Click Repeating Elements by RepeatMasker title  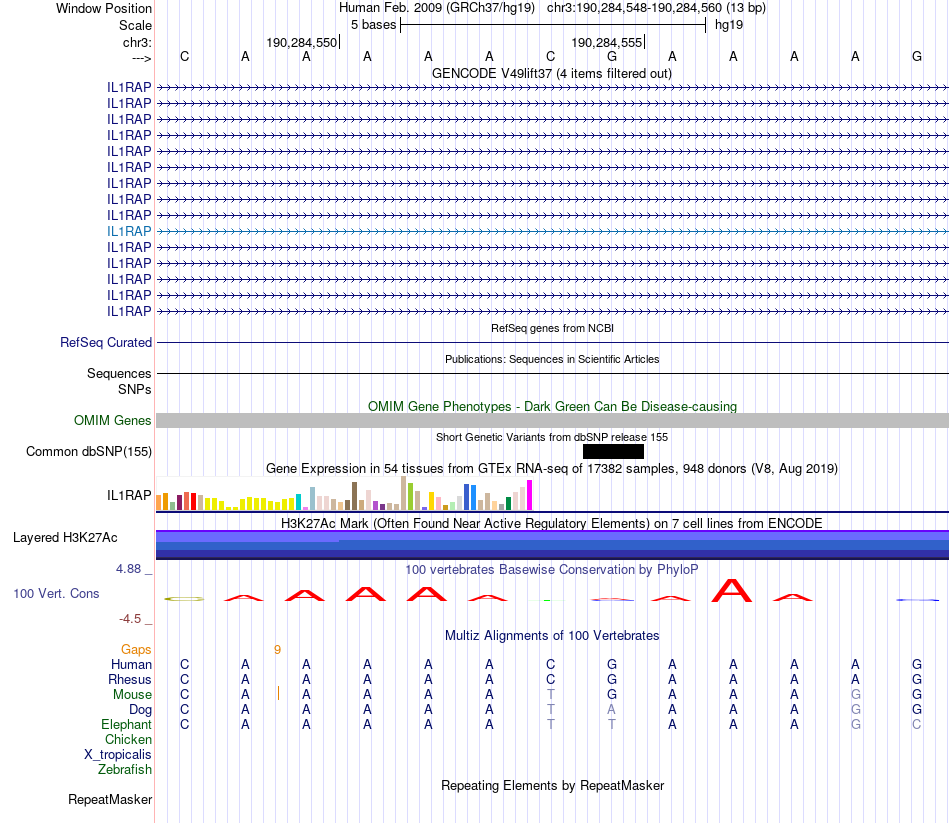click(552, 786)
